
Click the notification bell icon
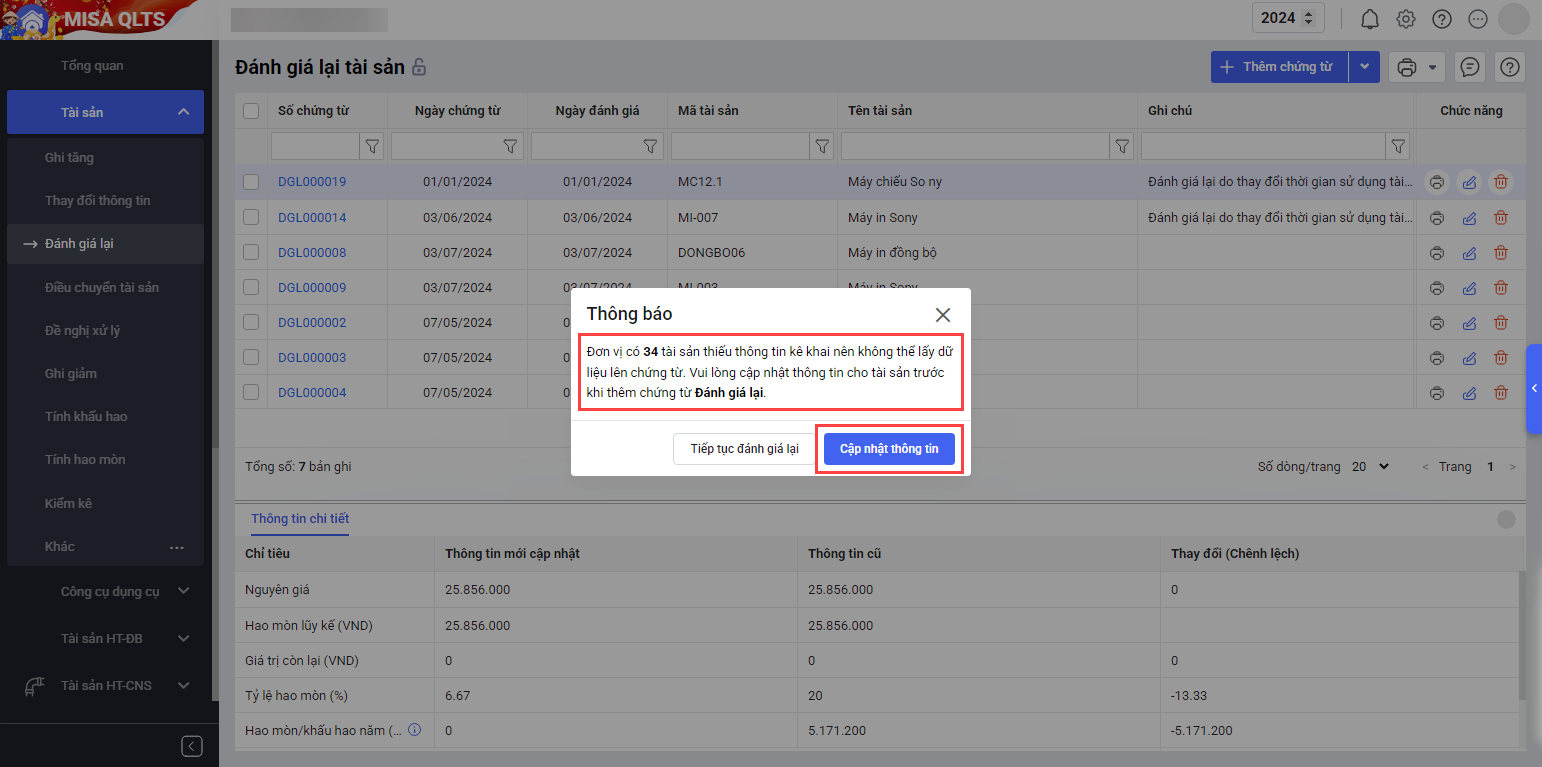(1370, 19)
